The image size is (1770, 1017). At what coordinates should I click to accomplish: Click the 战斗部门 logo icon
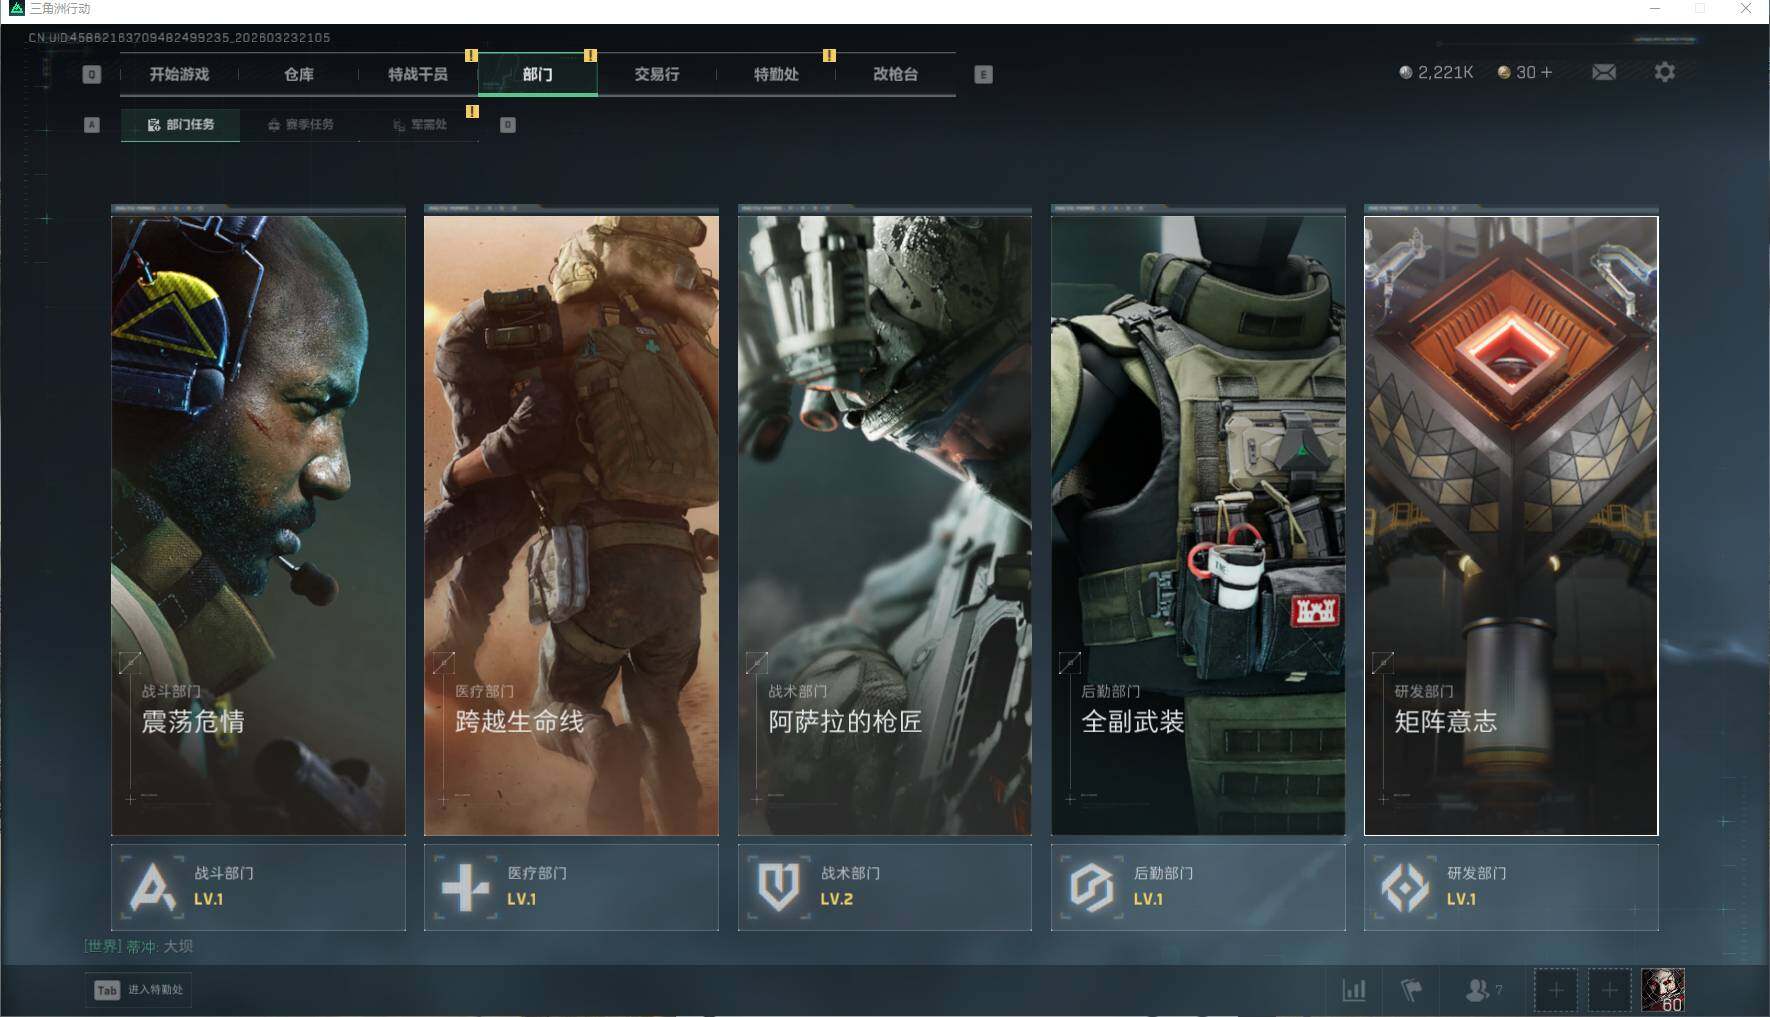pos(152,887)
